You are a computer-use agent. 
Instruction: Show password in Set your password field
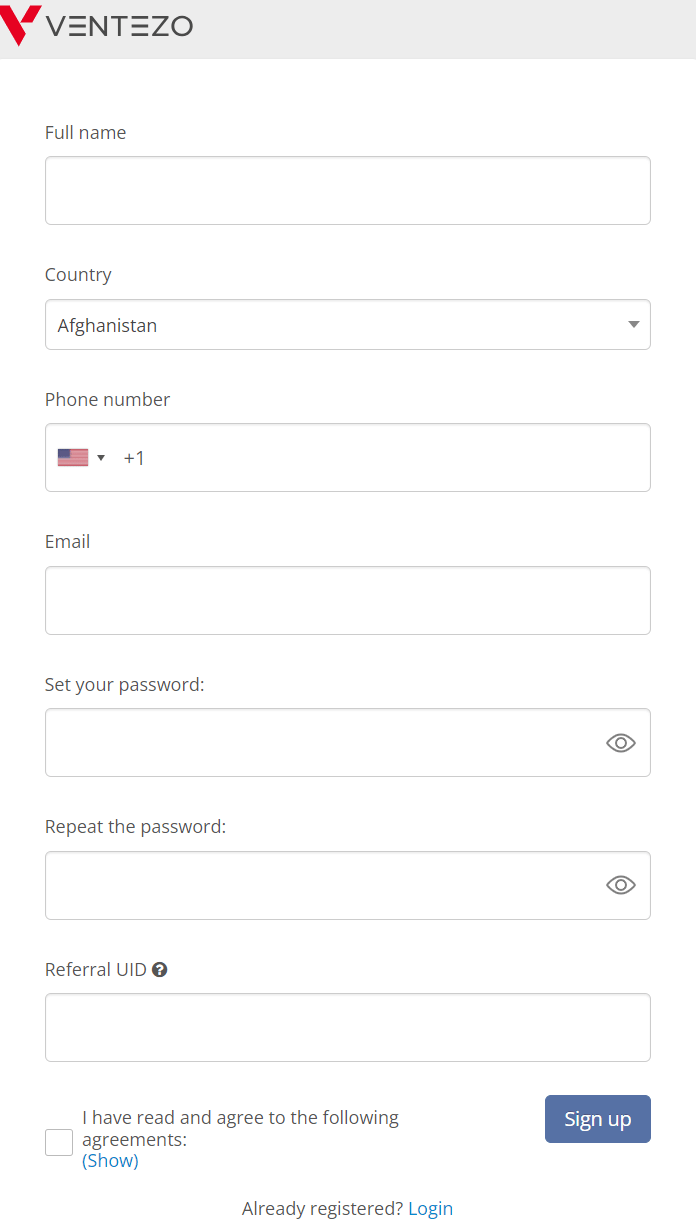pyautogui.click(x=621, y=743)
